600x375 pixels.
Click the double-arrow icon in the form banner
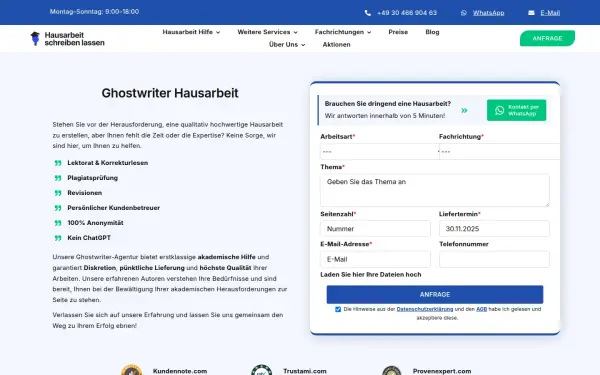tap(464, 111)
